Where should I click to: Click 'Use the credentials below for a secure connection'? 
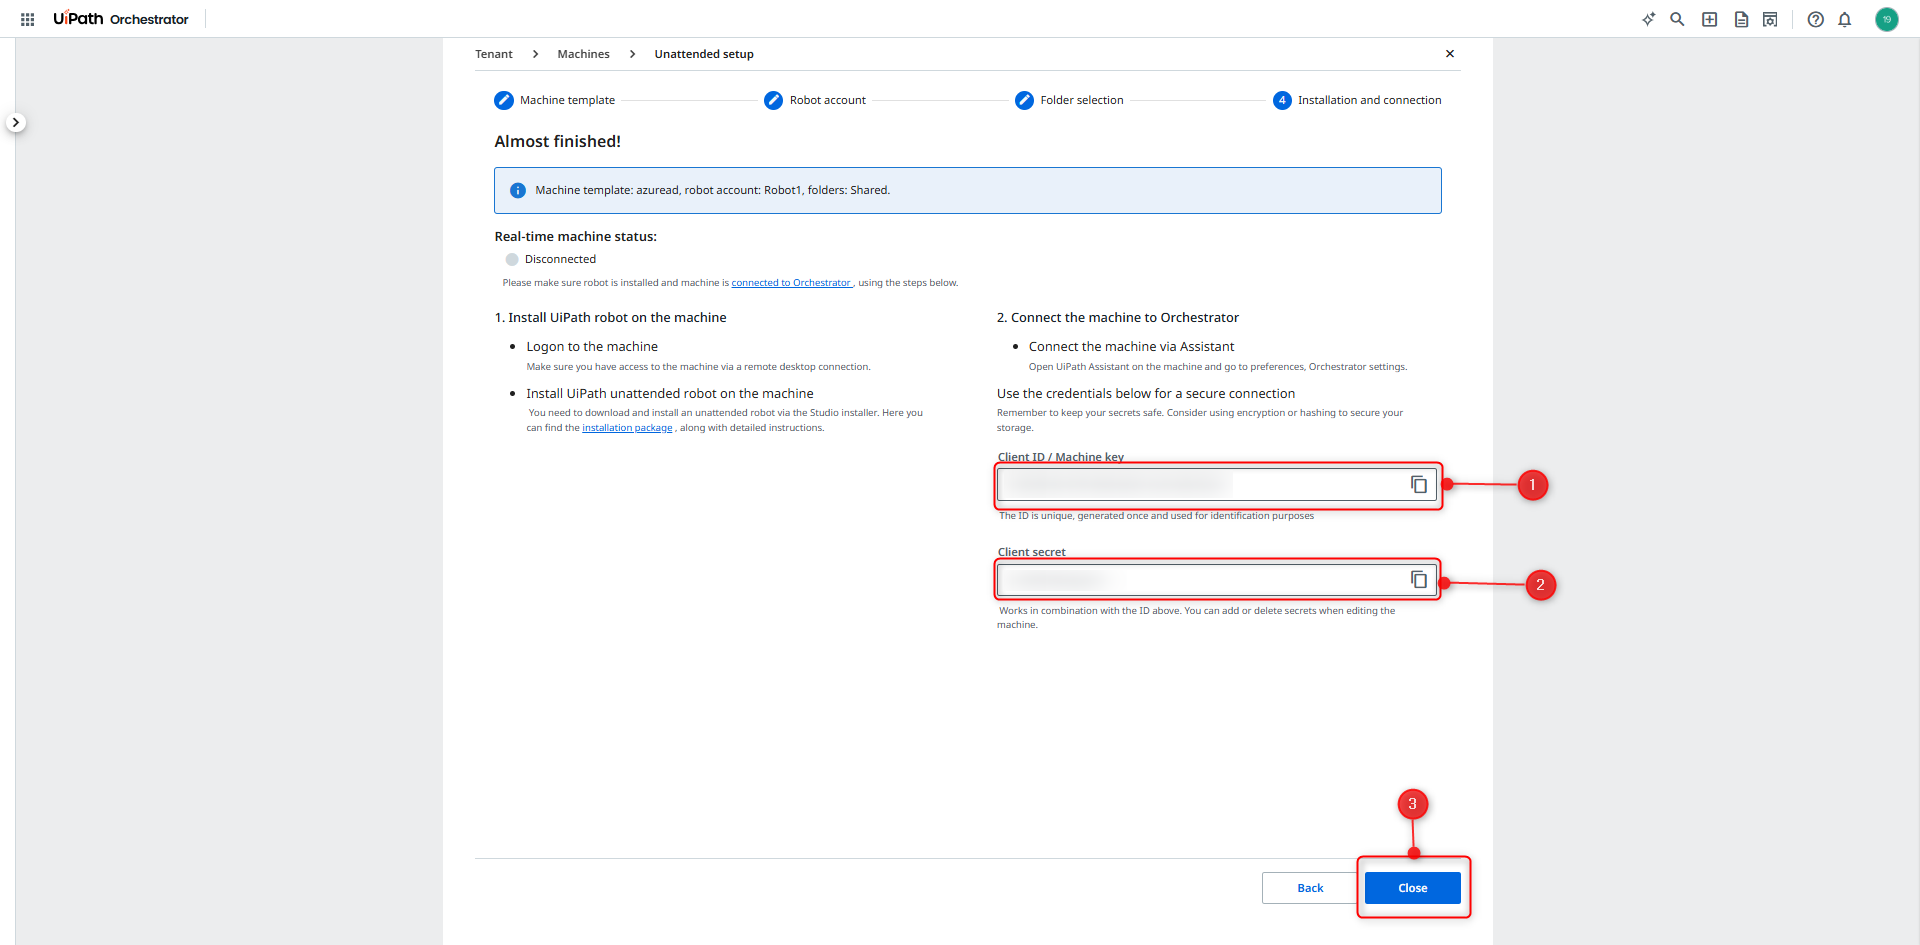click(1146, 394)
